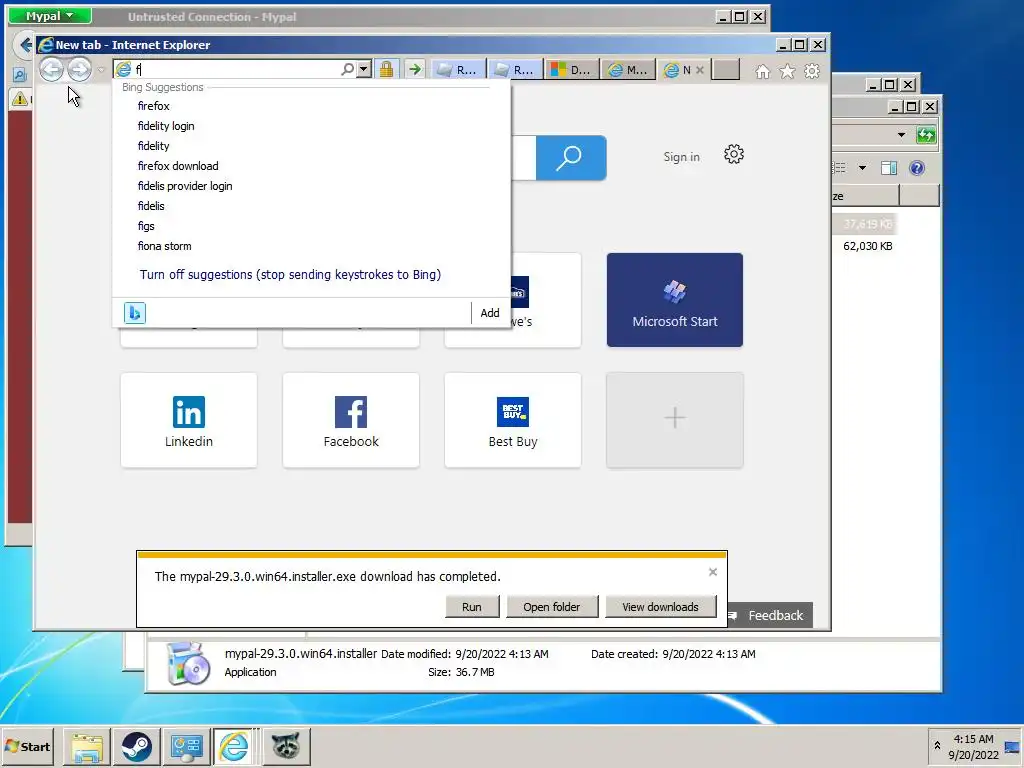
Task: Switch to the 'D...' Microsoft tab
Action: click(571, 69)
